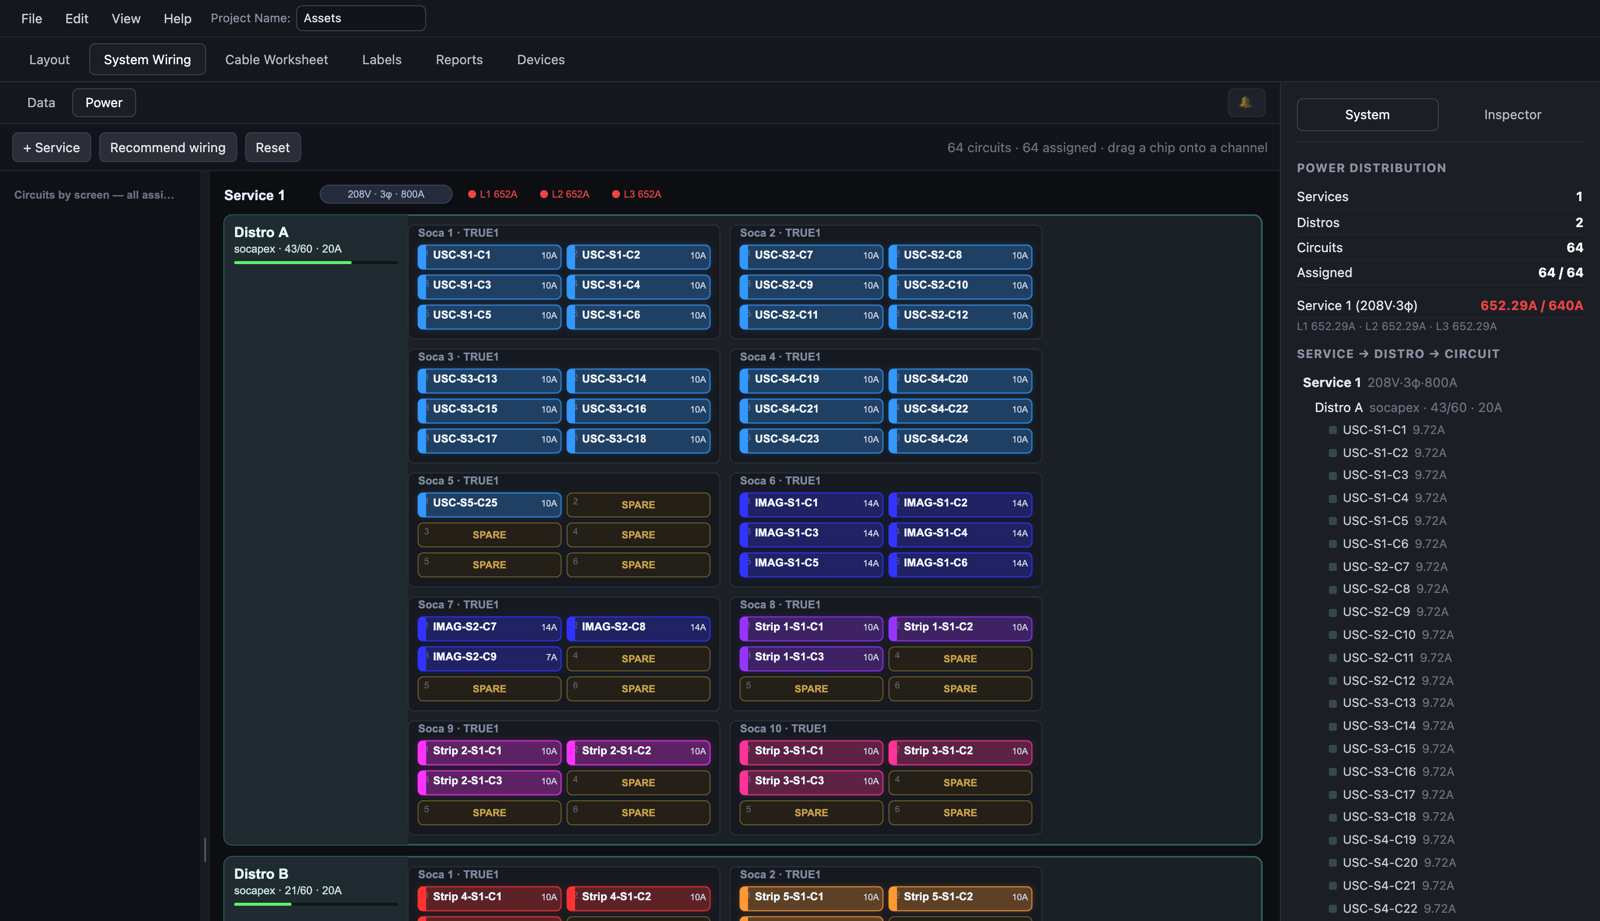
Task: Show the System side panel tab
Action: (x=1367, y=114)
